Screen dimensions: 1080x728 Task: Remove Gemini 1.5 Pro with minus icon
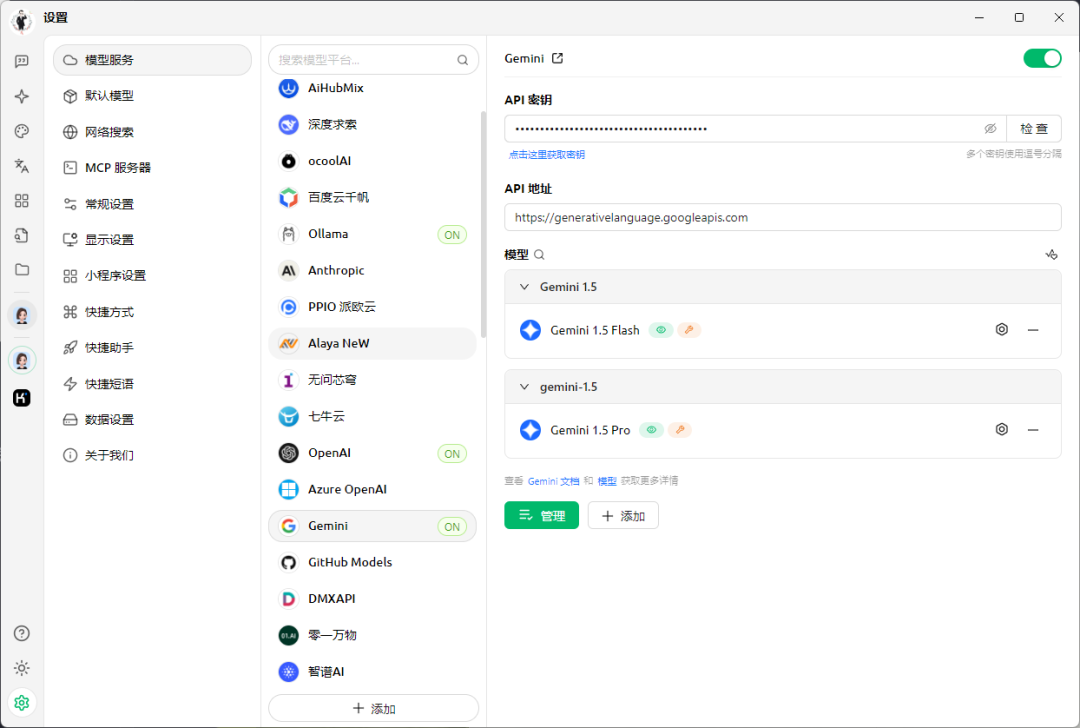[x=1032, y=430]
